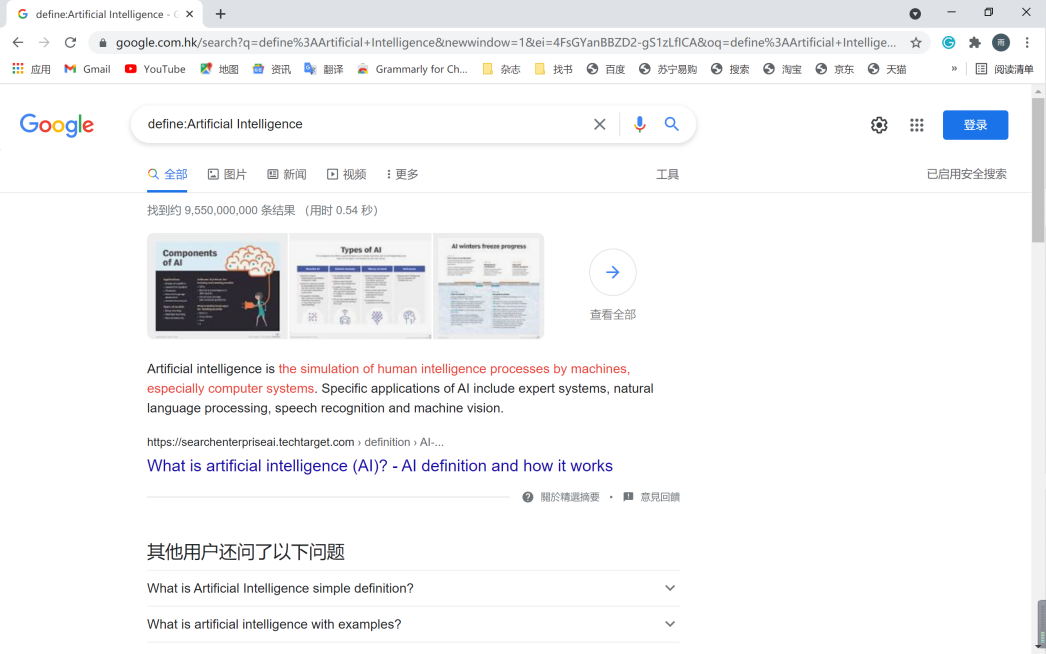Open the 'Components of AI' image thumbnail
1046x654 pixels.
pos(217,286)
